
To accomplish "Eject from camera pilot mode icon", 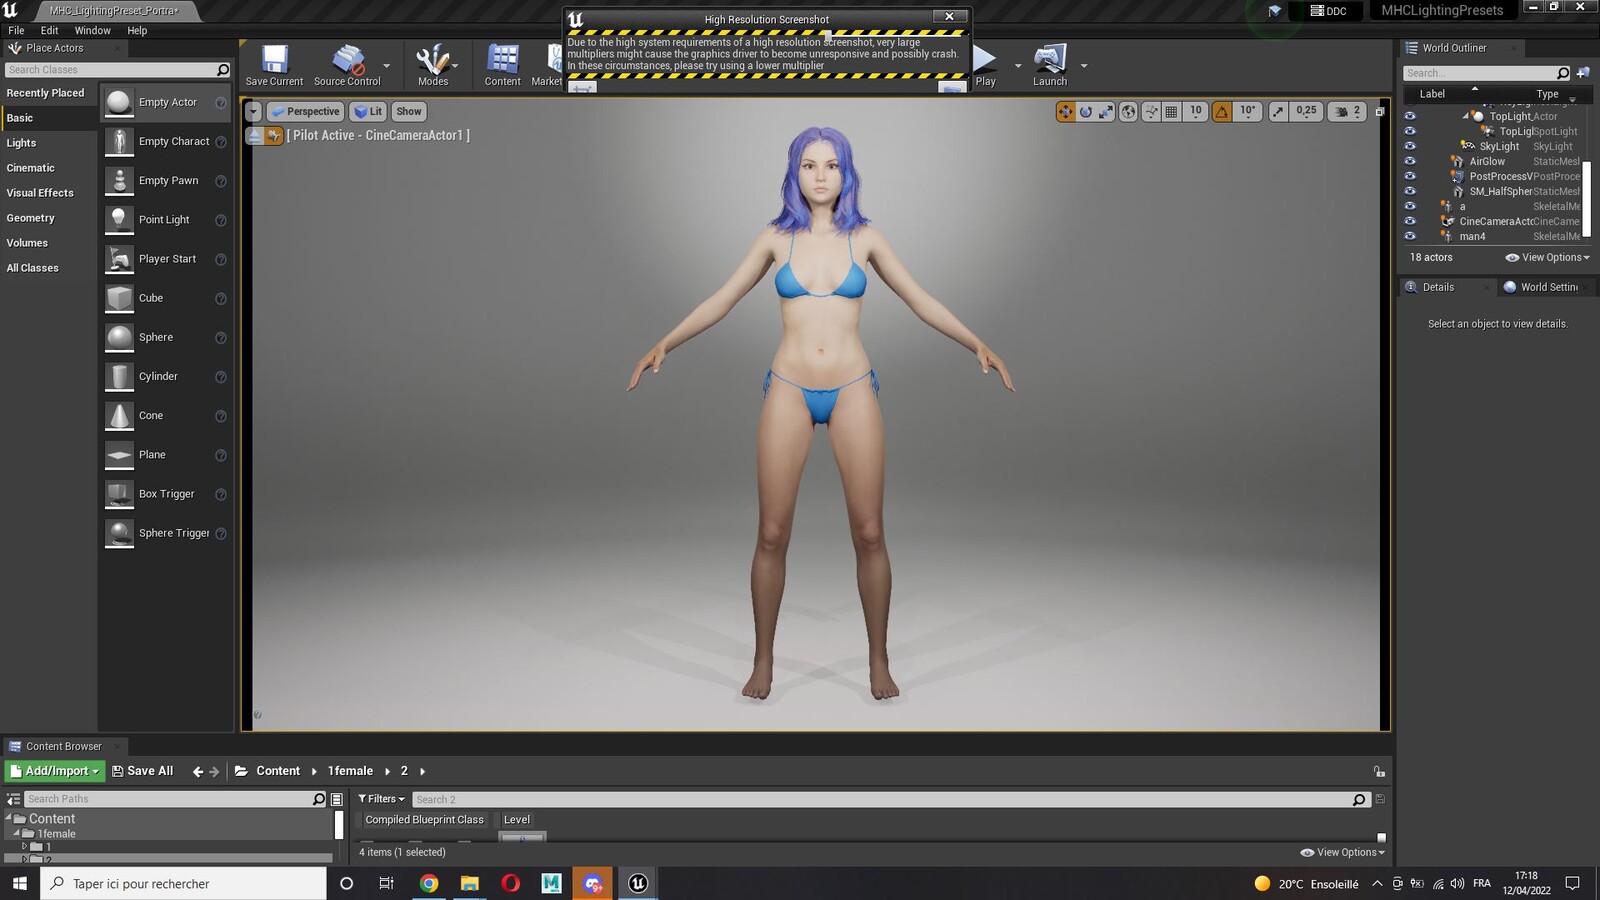I will [x=255, y=136].
